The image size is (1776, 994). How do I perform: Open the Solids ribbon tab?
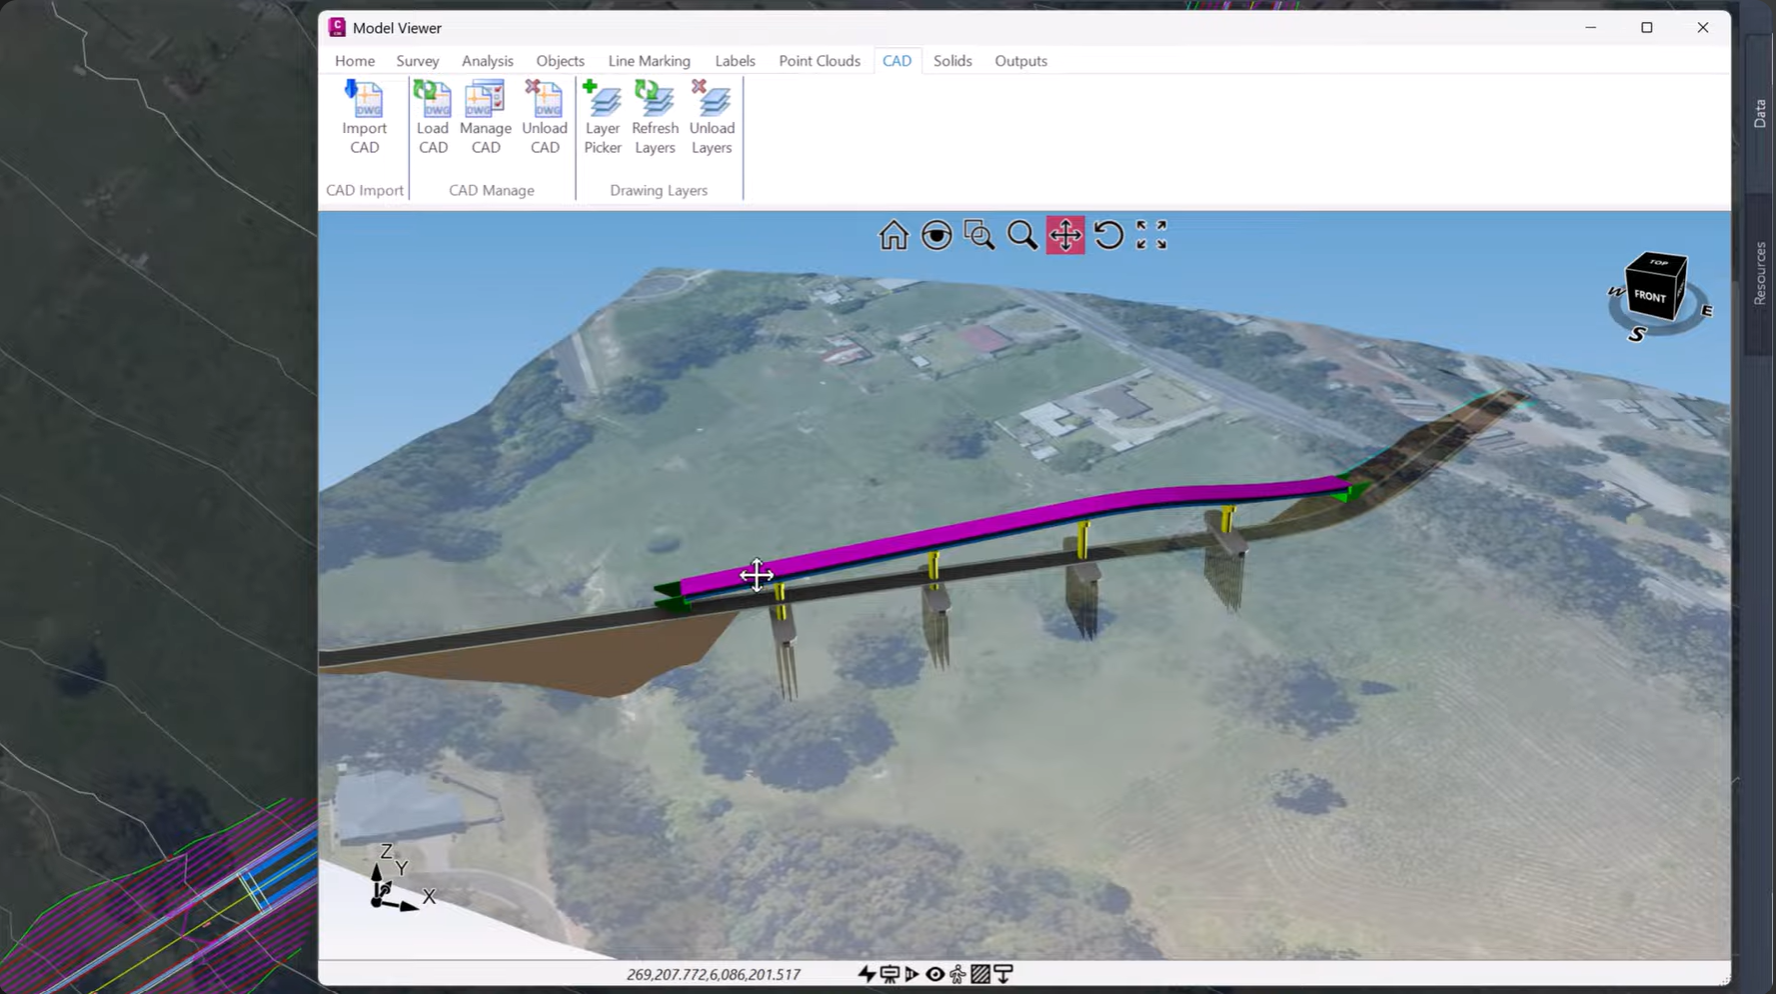pyautogui.click(x=953, y=61)
